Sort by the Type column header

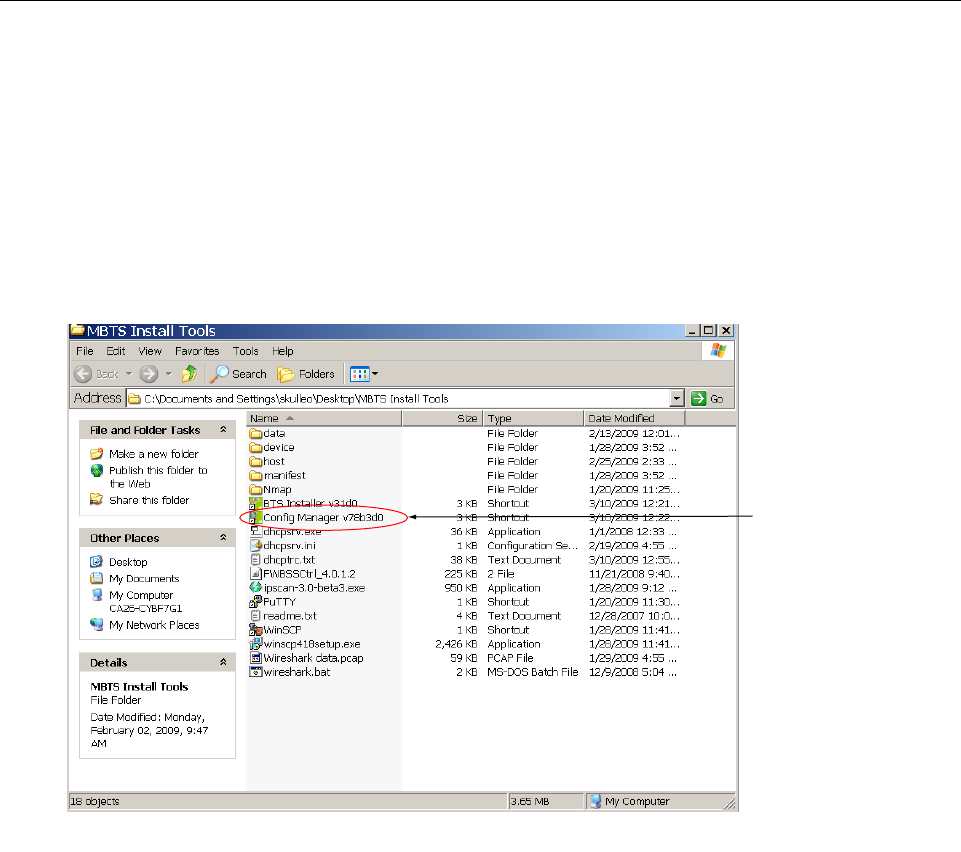point(534,418)
